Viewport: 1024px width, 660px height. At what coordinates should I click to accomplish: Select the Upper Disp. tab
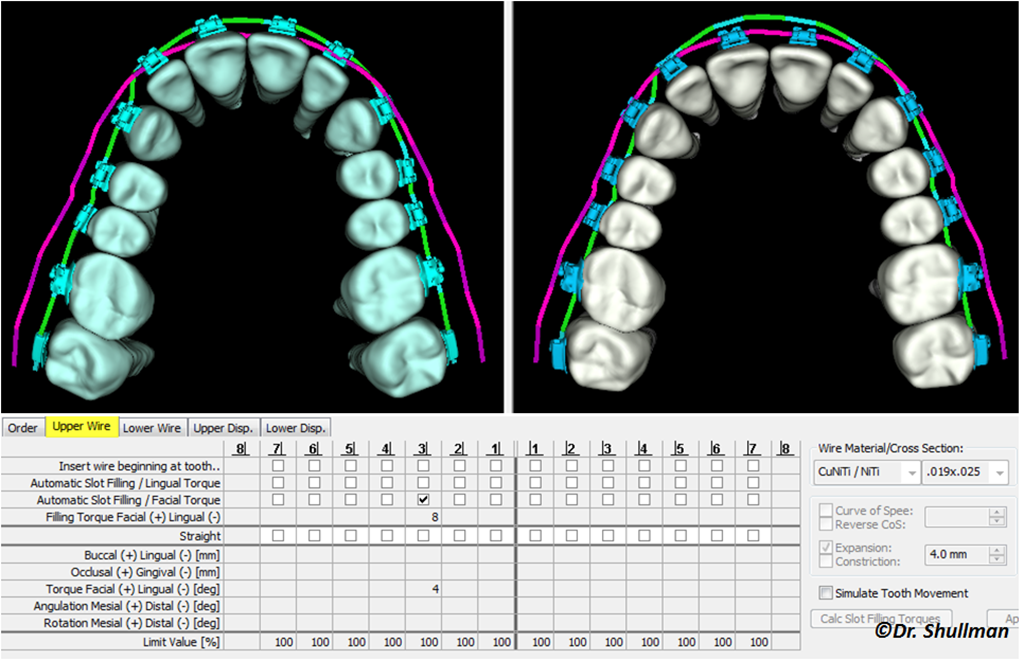point(223,428)
